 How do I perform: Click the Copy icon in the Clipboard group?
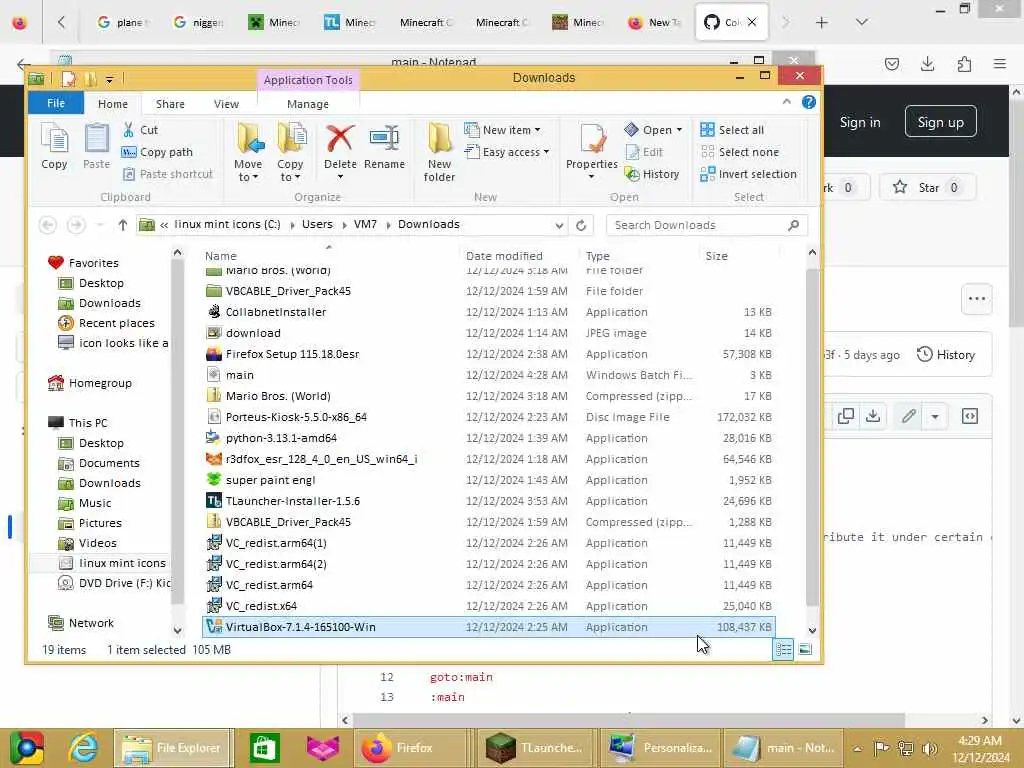[x=54, y=138]
